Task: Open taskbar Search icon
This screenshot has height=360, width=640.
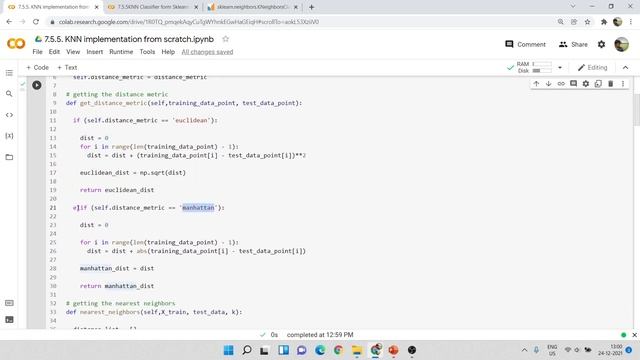Action: 247,350
